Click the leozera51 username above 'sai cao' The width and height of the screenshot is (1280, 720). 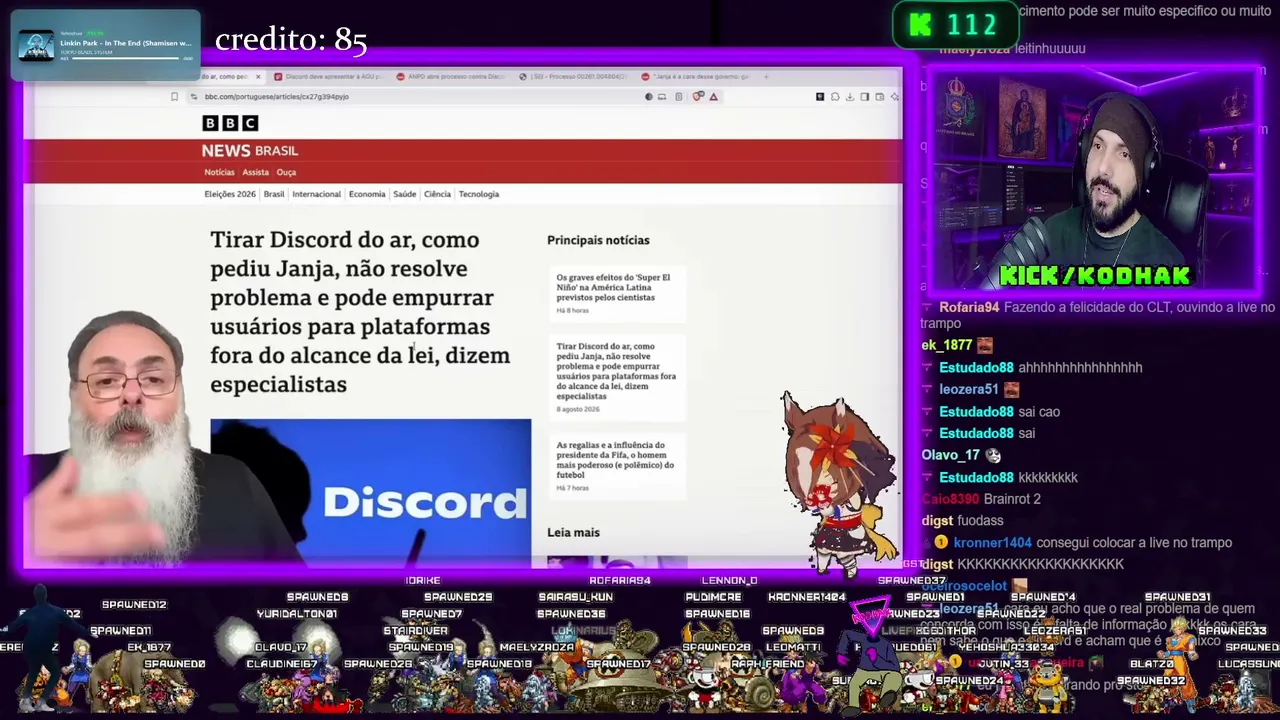pos(969,390)
